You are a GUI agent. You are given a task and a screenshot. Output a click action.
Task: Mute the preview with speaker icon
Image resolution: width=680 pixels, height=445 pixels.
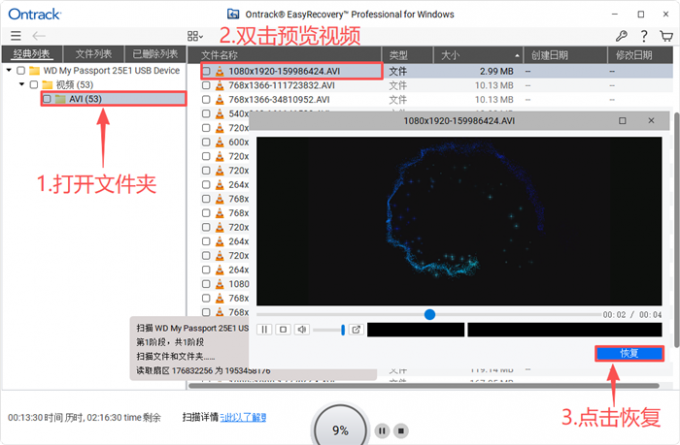(302, 330)
